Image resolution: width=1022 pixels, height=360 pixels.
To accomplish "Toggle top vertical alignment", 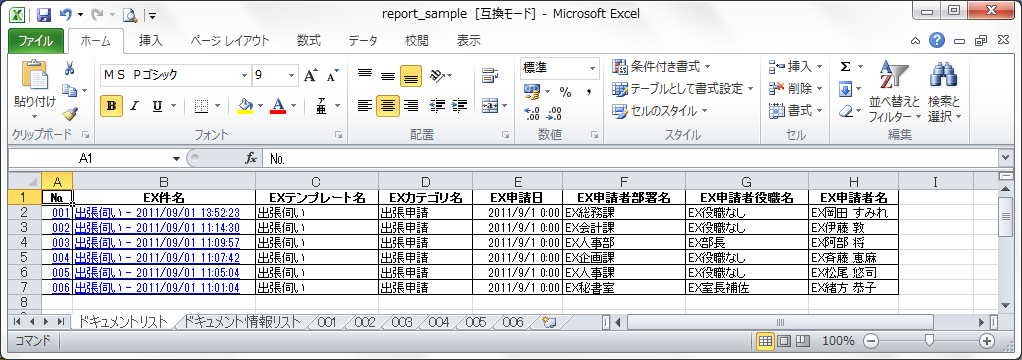I will [x=366, y=75].
